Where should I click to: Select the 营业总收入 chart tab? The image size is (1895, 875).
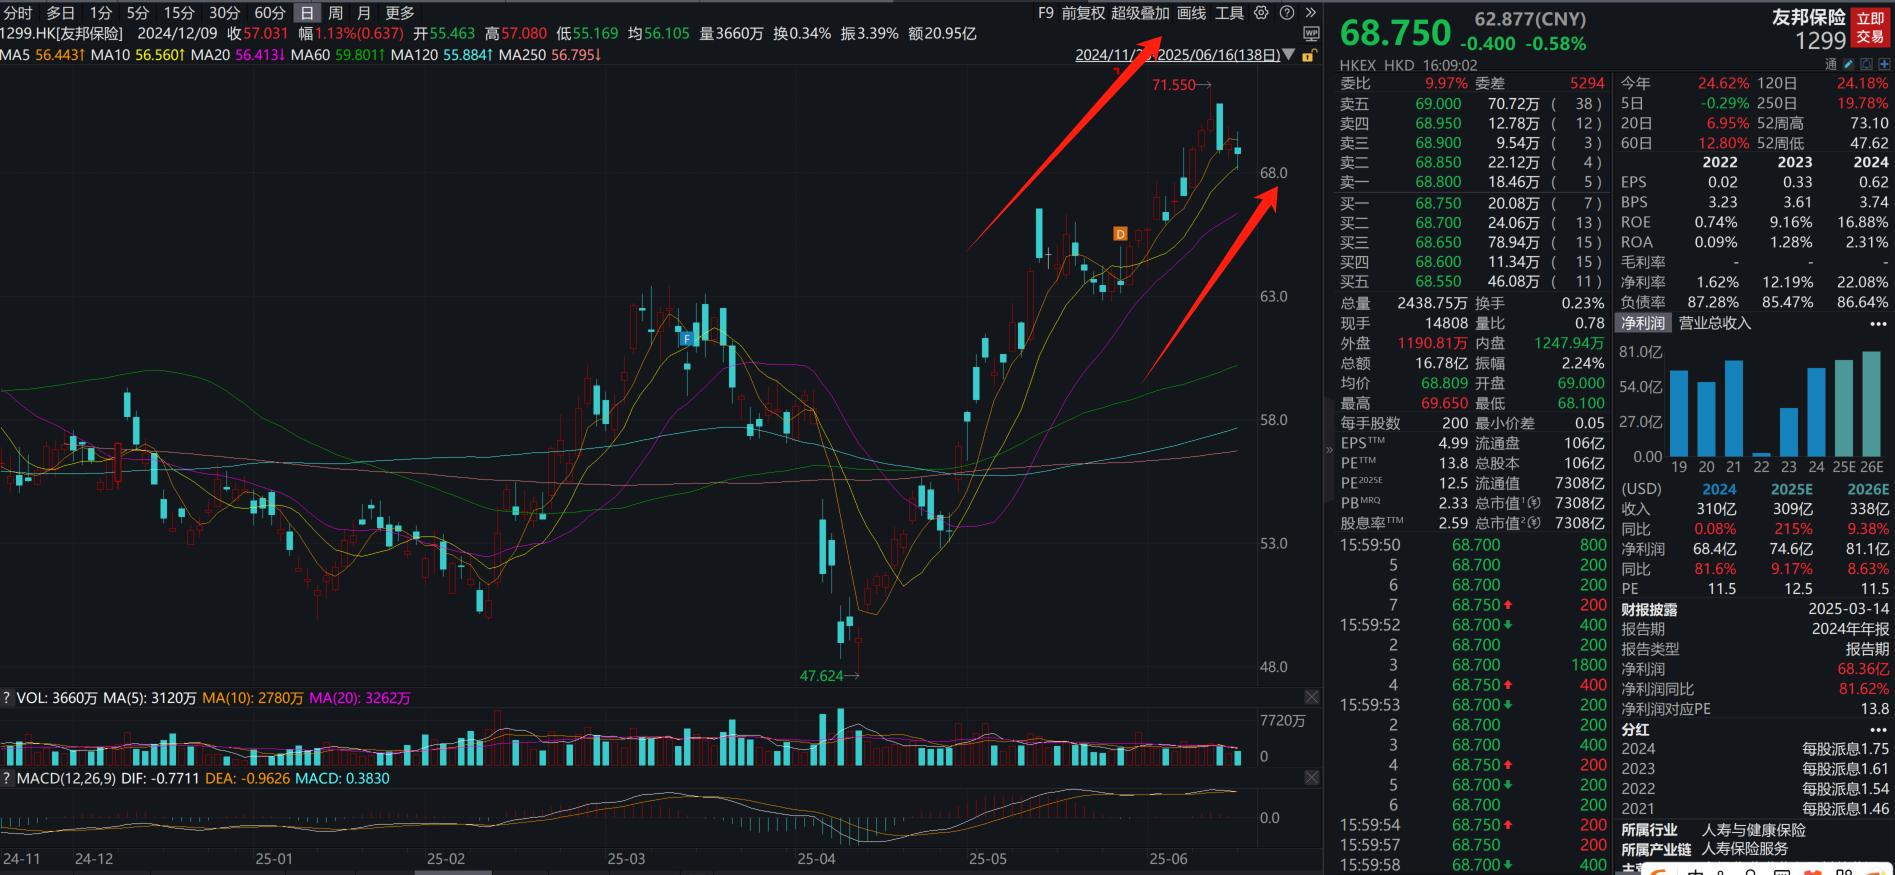tap(1715, 323)
